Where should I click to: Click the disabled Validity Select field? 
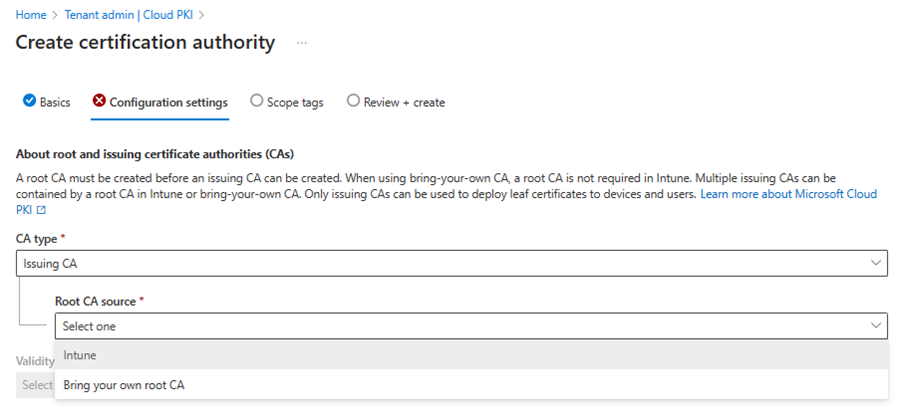35,385
